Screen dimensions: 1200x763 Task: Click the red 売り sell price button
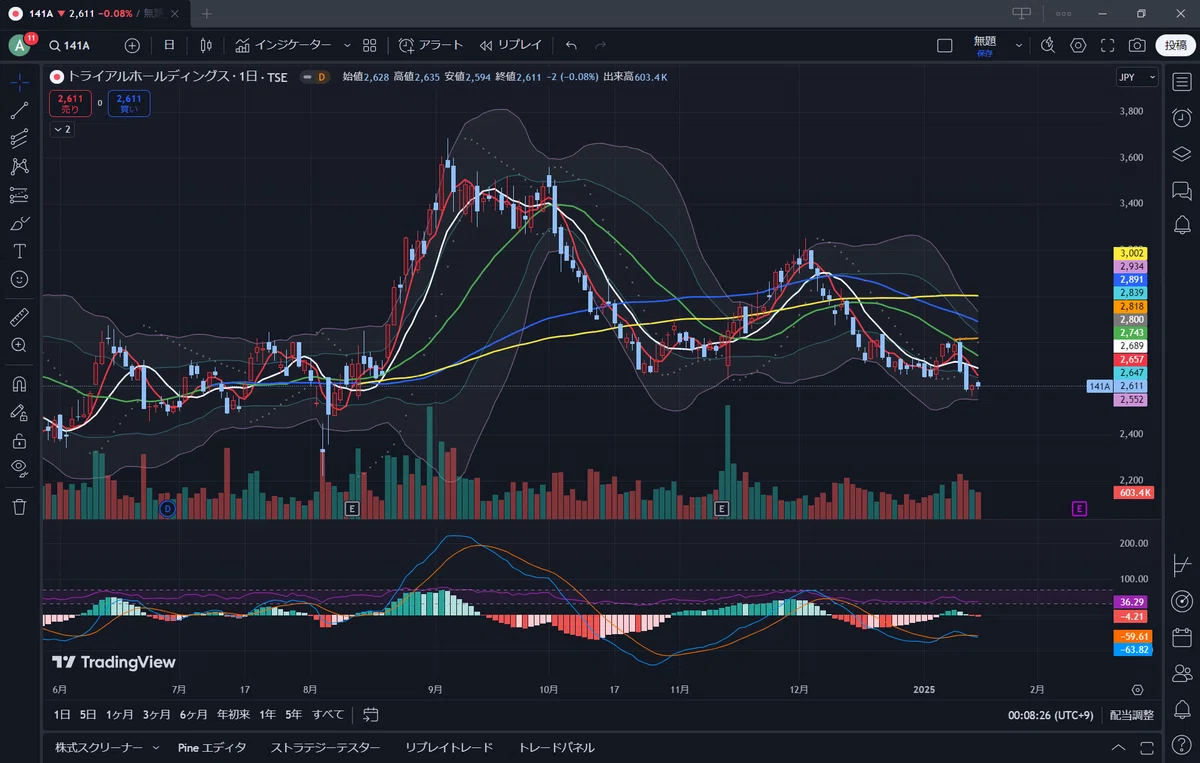tap(71, 103)
